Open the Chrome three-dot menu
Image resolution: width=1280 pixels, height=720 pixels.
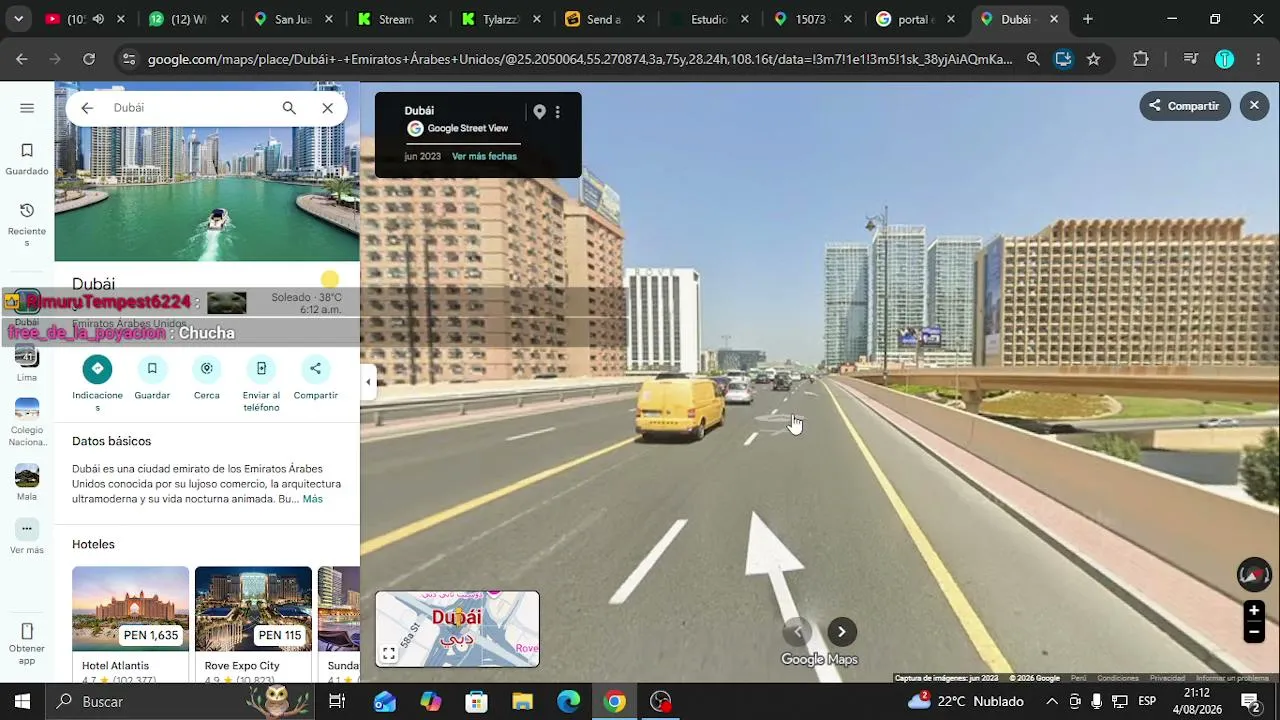1258,59
